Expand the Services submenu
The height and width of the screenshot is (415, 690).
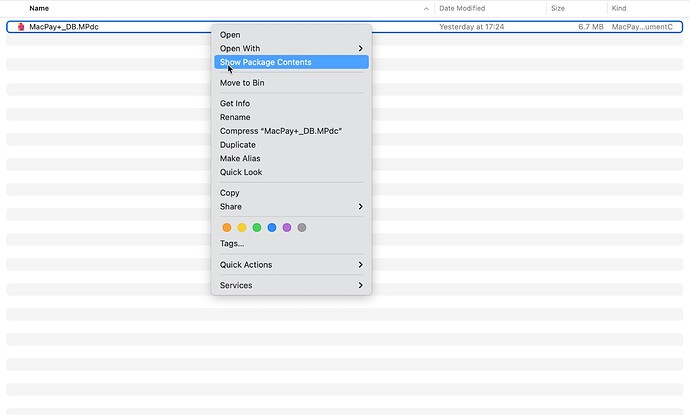click(291, 285)
